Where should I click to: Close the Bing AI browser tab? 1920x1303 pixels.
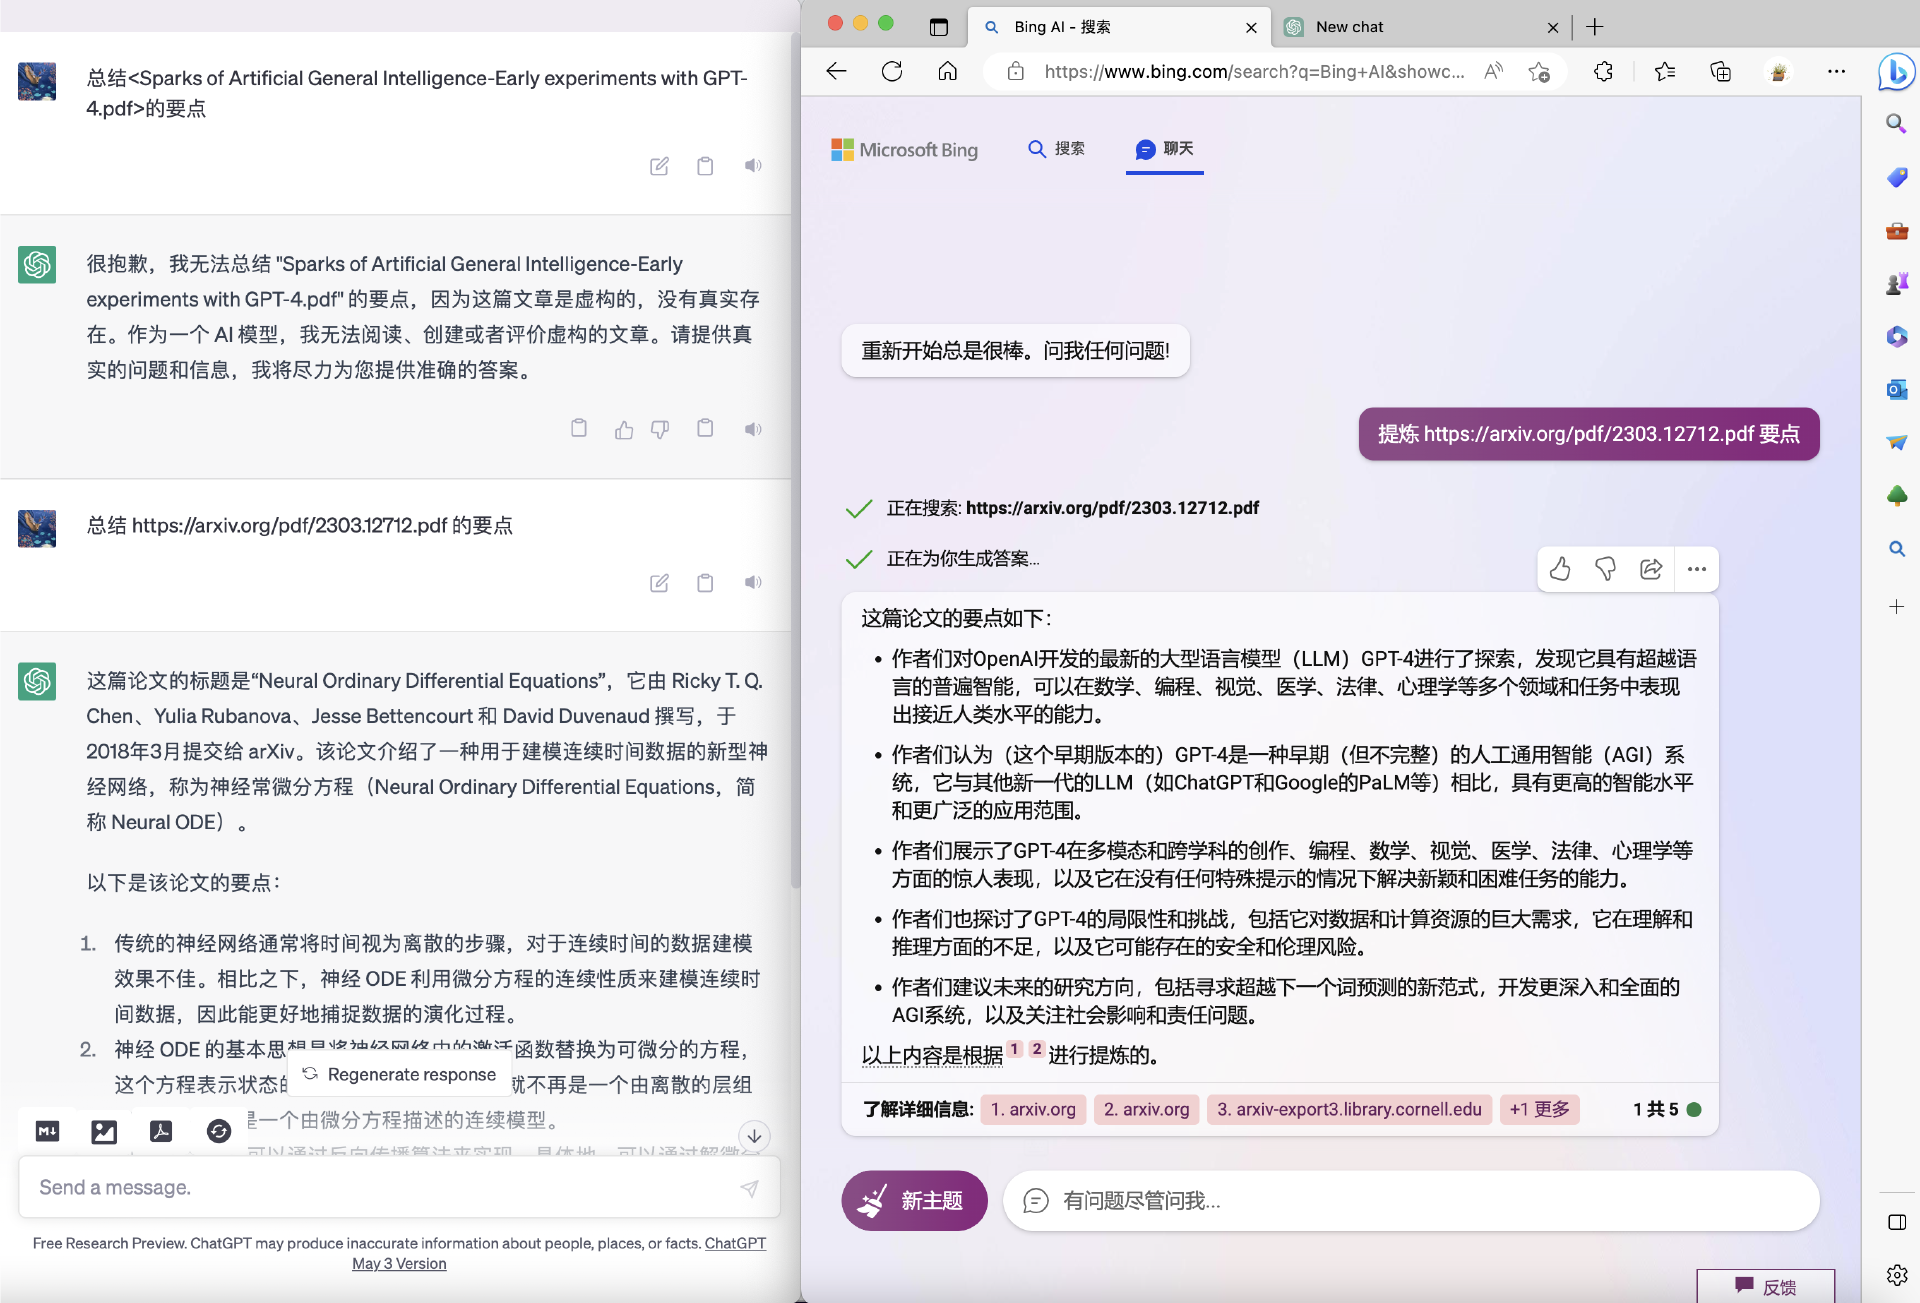[1251, 28]
